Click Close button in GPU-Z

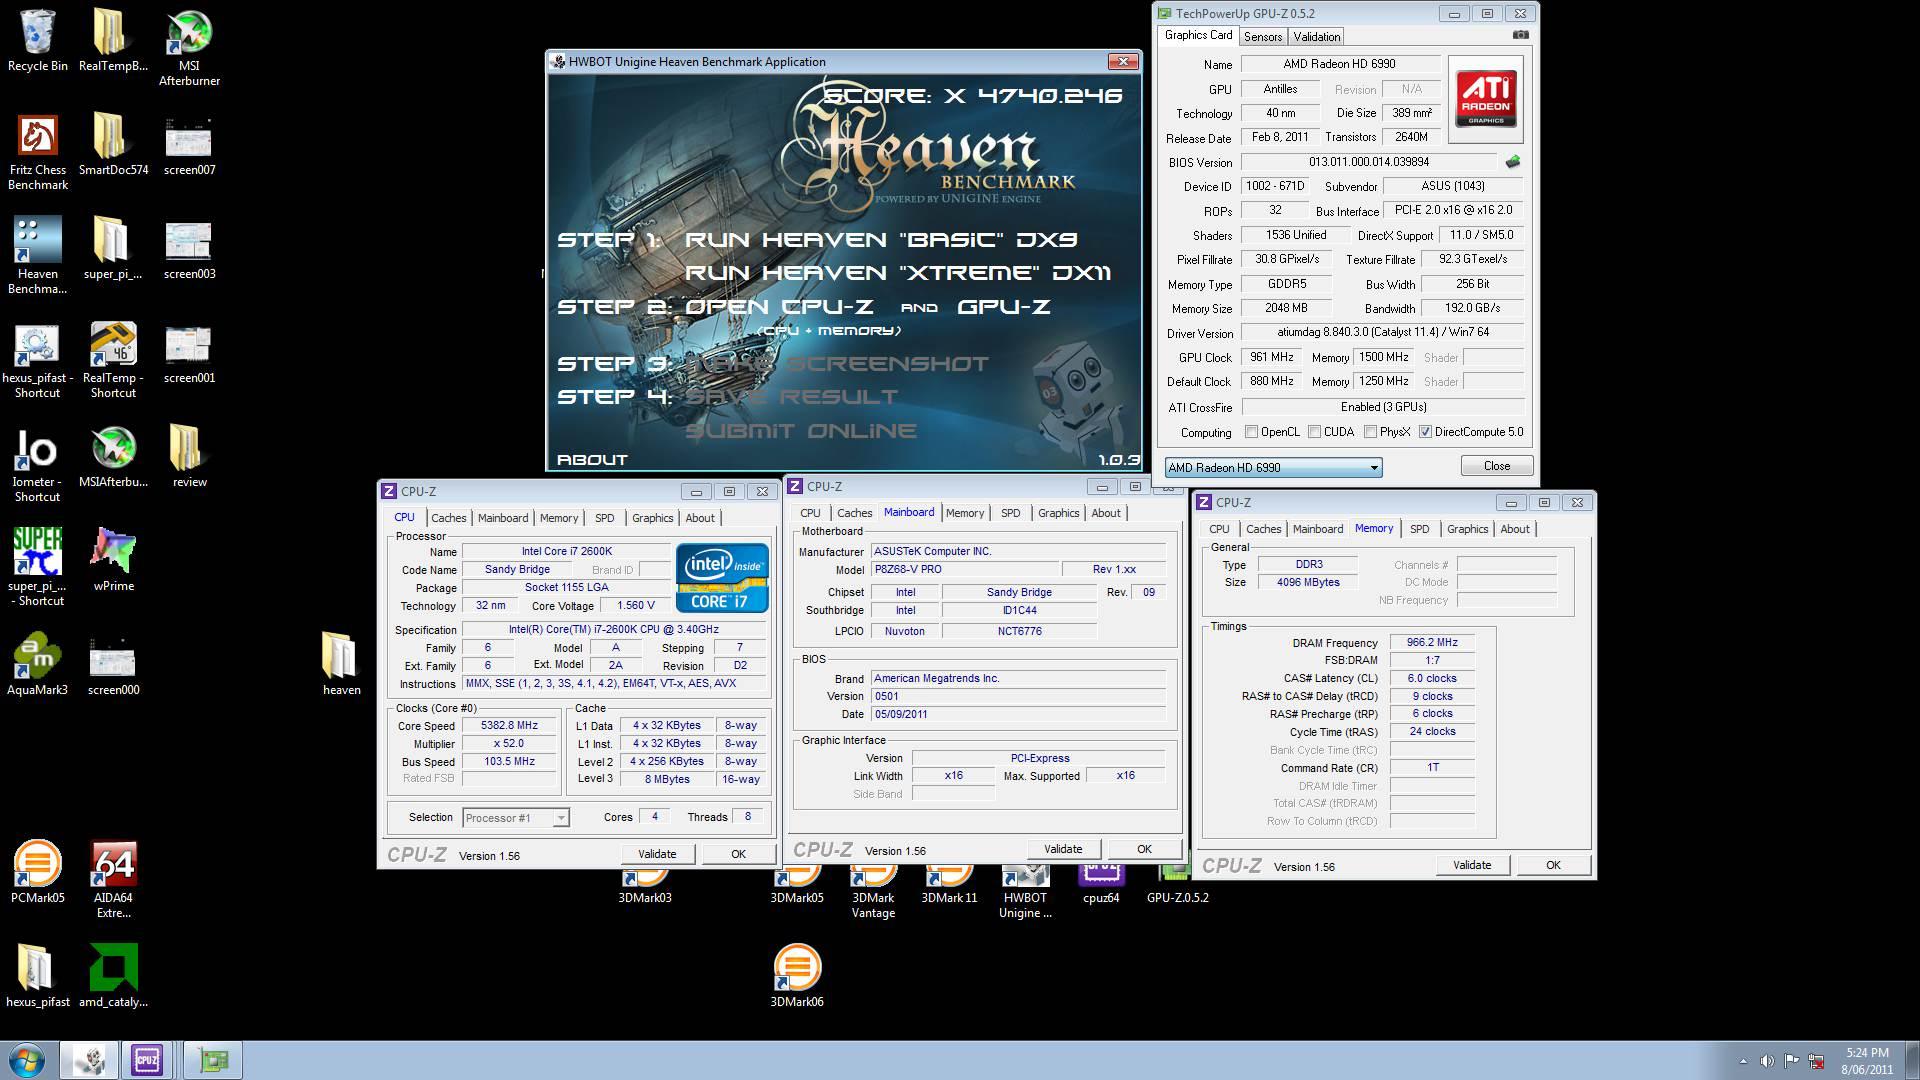pyautogui.click(x=1496, y=466)
